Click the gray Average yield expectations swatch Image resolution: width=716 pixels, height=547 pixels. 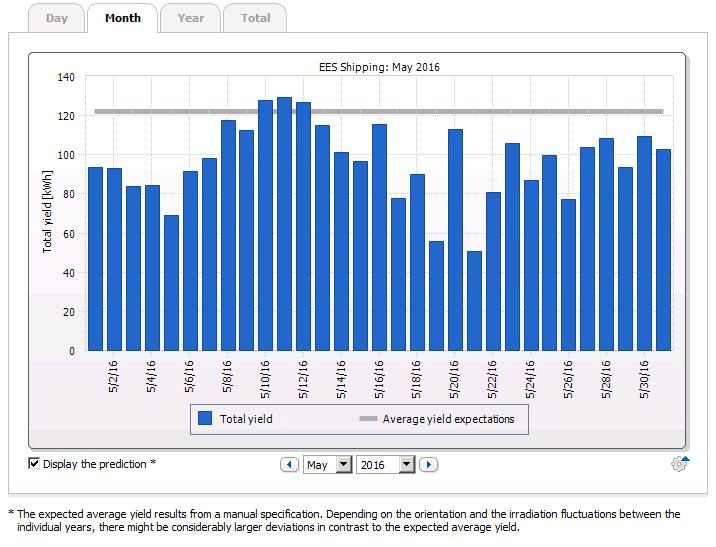(x=368, y=418)
